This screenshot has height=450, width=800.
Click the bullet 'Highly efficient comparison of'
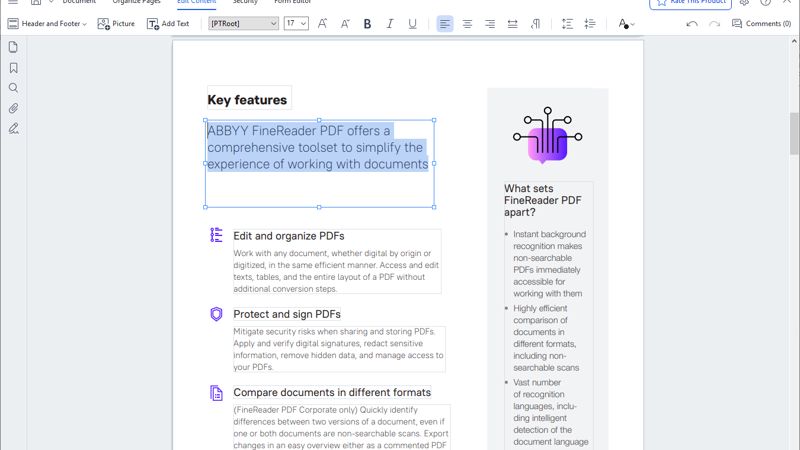coord(546,338)
